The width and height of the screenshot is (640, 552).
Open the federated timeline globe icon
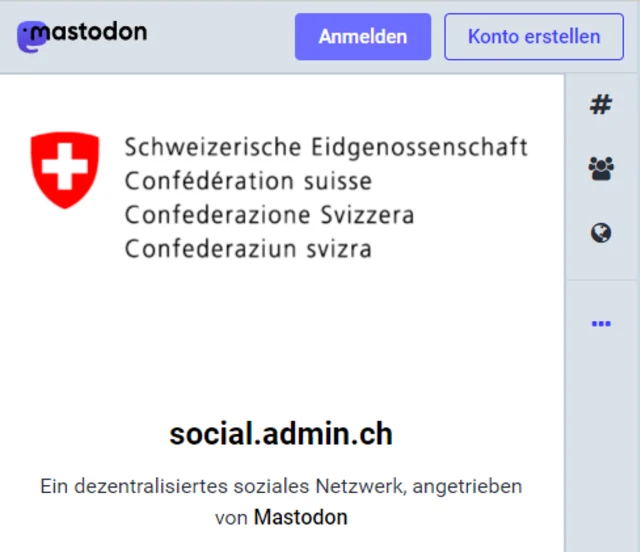[x=601, y=234]
